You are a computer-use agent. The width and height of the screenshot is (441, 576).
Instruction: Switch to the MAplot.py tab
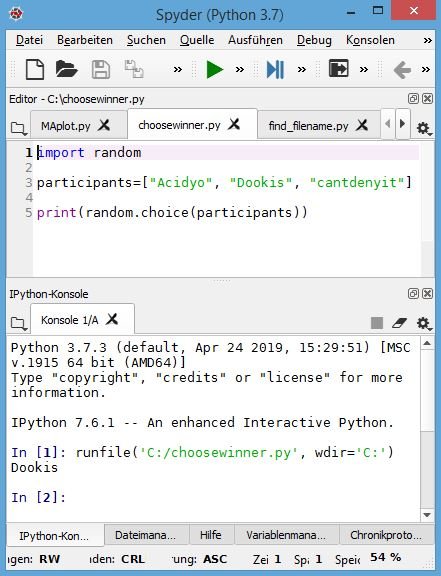pos(65,126)
